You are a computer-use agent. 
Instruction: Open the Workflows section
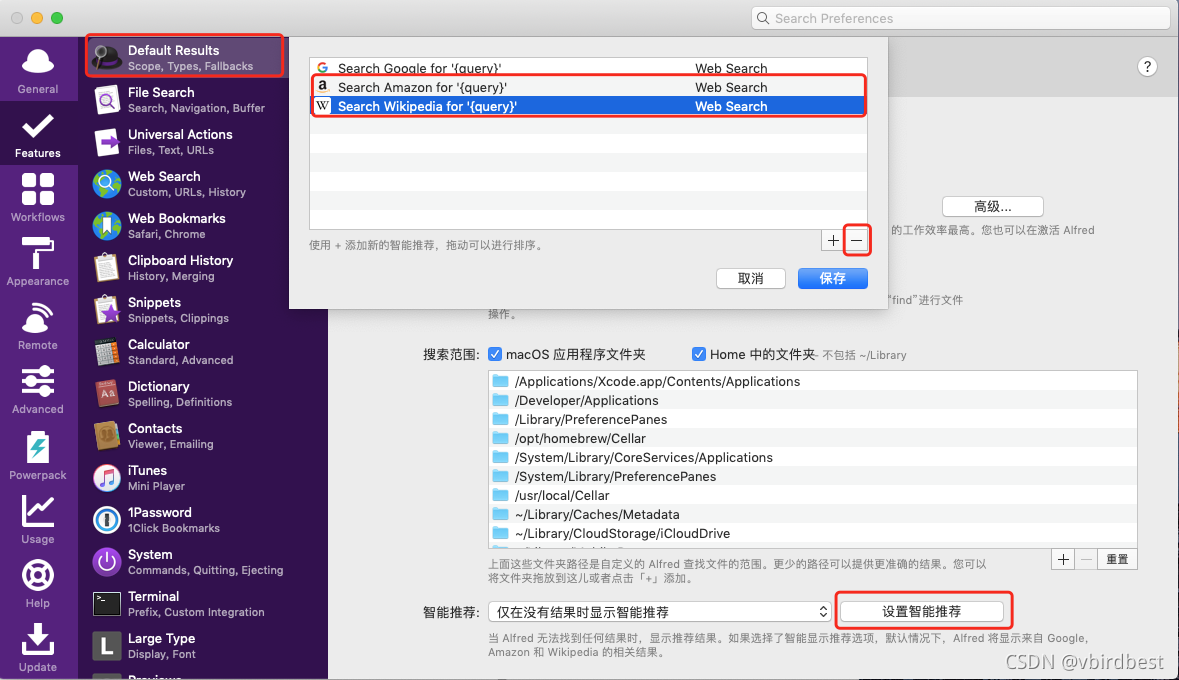pyautogui.click(x=38, y=198)
